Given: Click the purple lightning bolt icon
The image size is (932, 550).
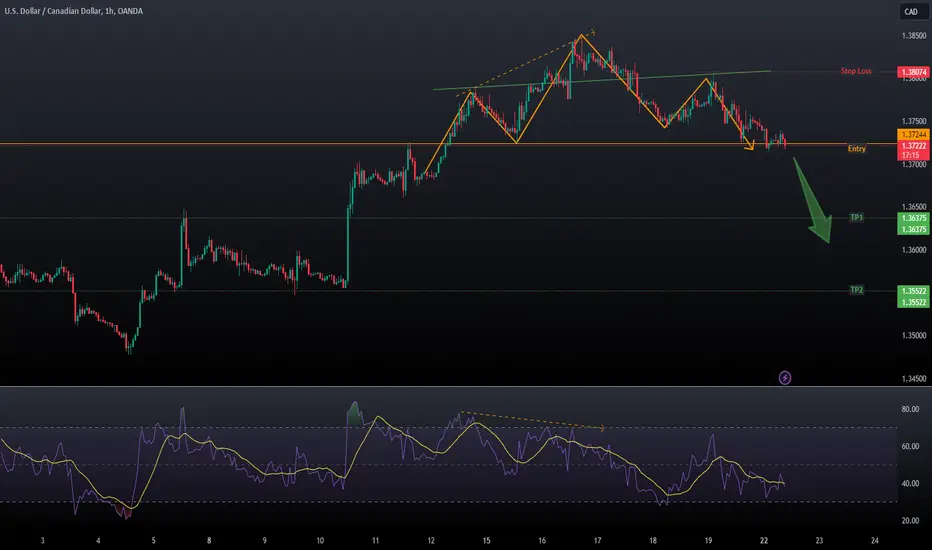Looking at the screenshot, I should 785,377.
